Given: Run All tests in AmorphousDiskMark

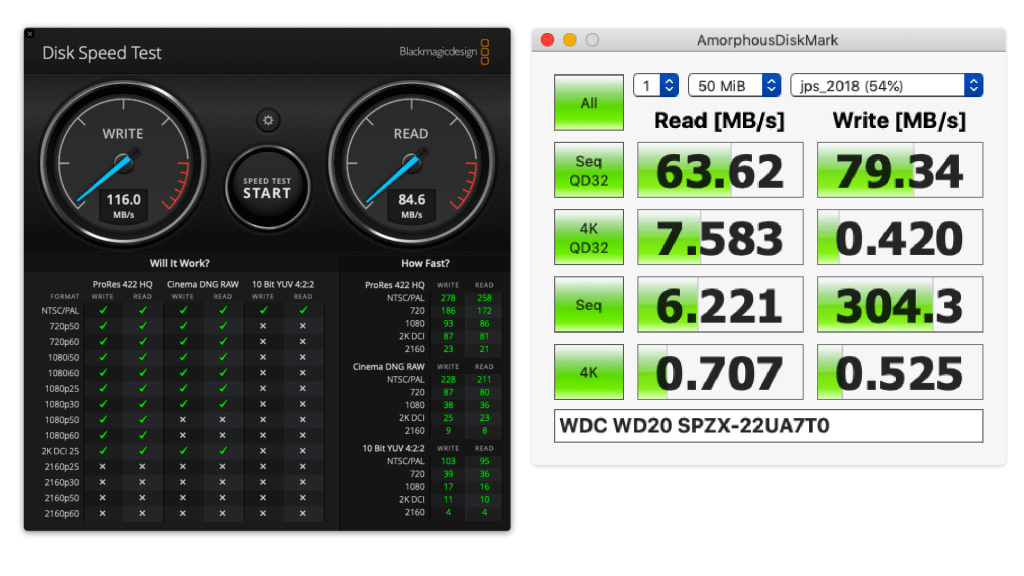Looking at the screenshot, I should (x=588, y=103).
